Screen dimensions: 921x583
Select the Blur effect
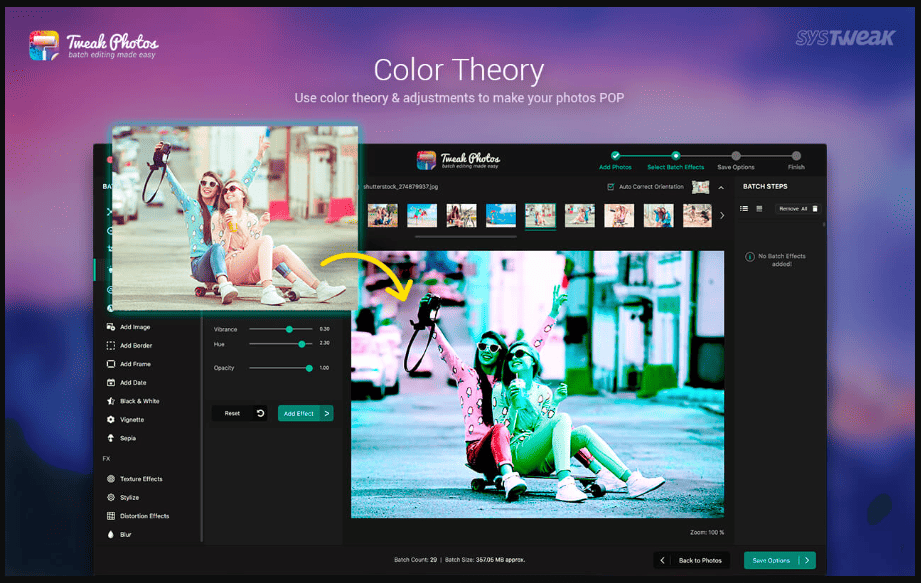pos(119,534)
